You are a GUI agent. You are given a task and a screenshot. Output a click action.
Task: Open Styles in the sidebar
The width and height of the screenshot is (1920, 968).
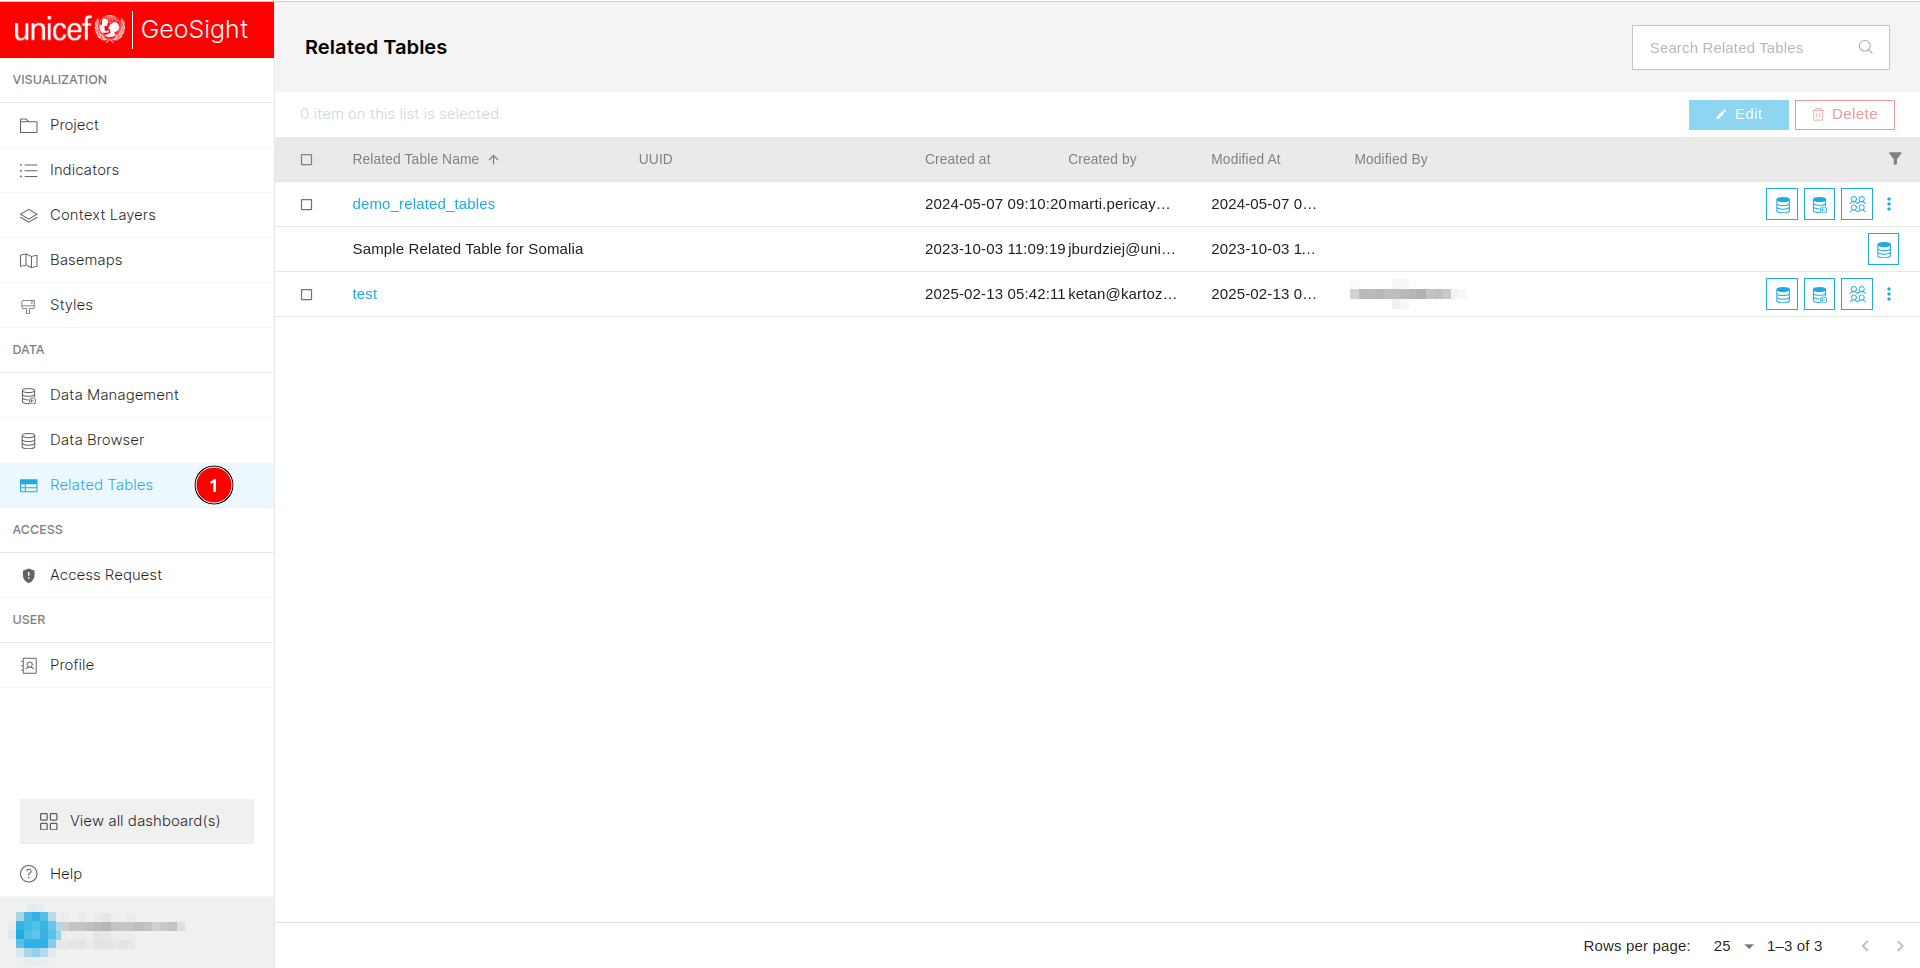[x=137, y=305]
